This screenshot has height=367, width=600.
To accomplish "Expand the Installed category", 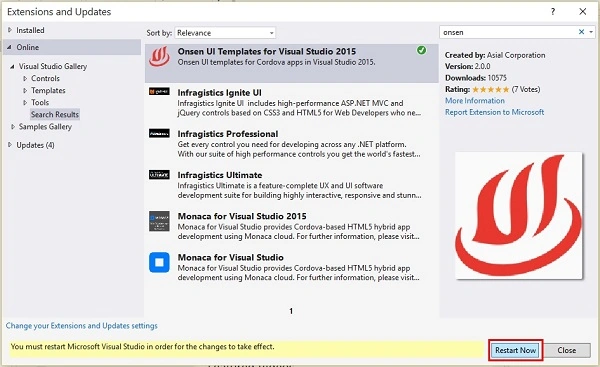I will click(x=10, y=30).
